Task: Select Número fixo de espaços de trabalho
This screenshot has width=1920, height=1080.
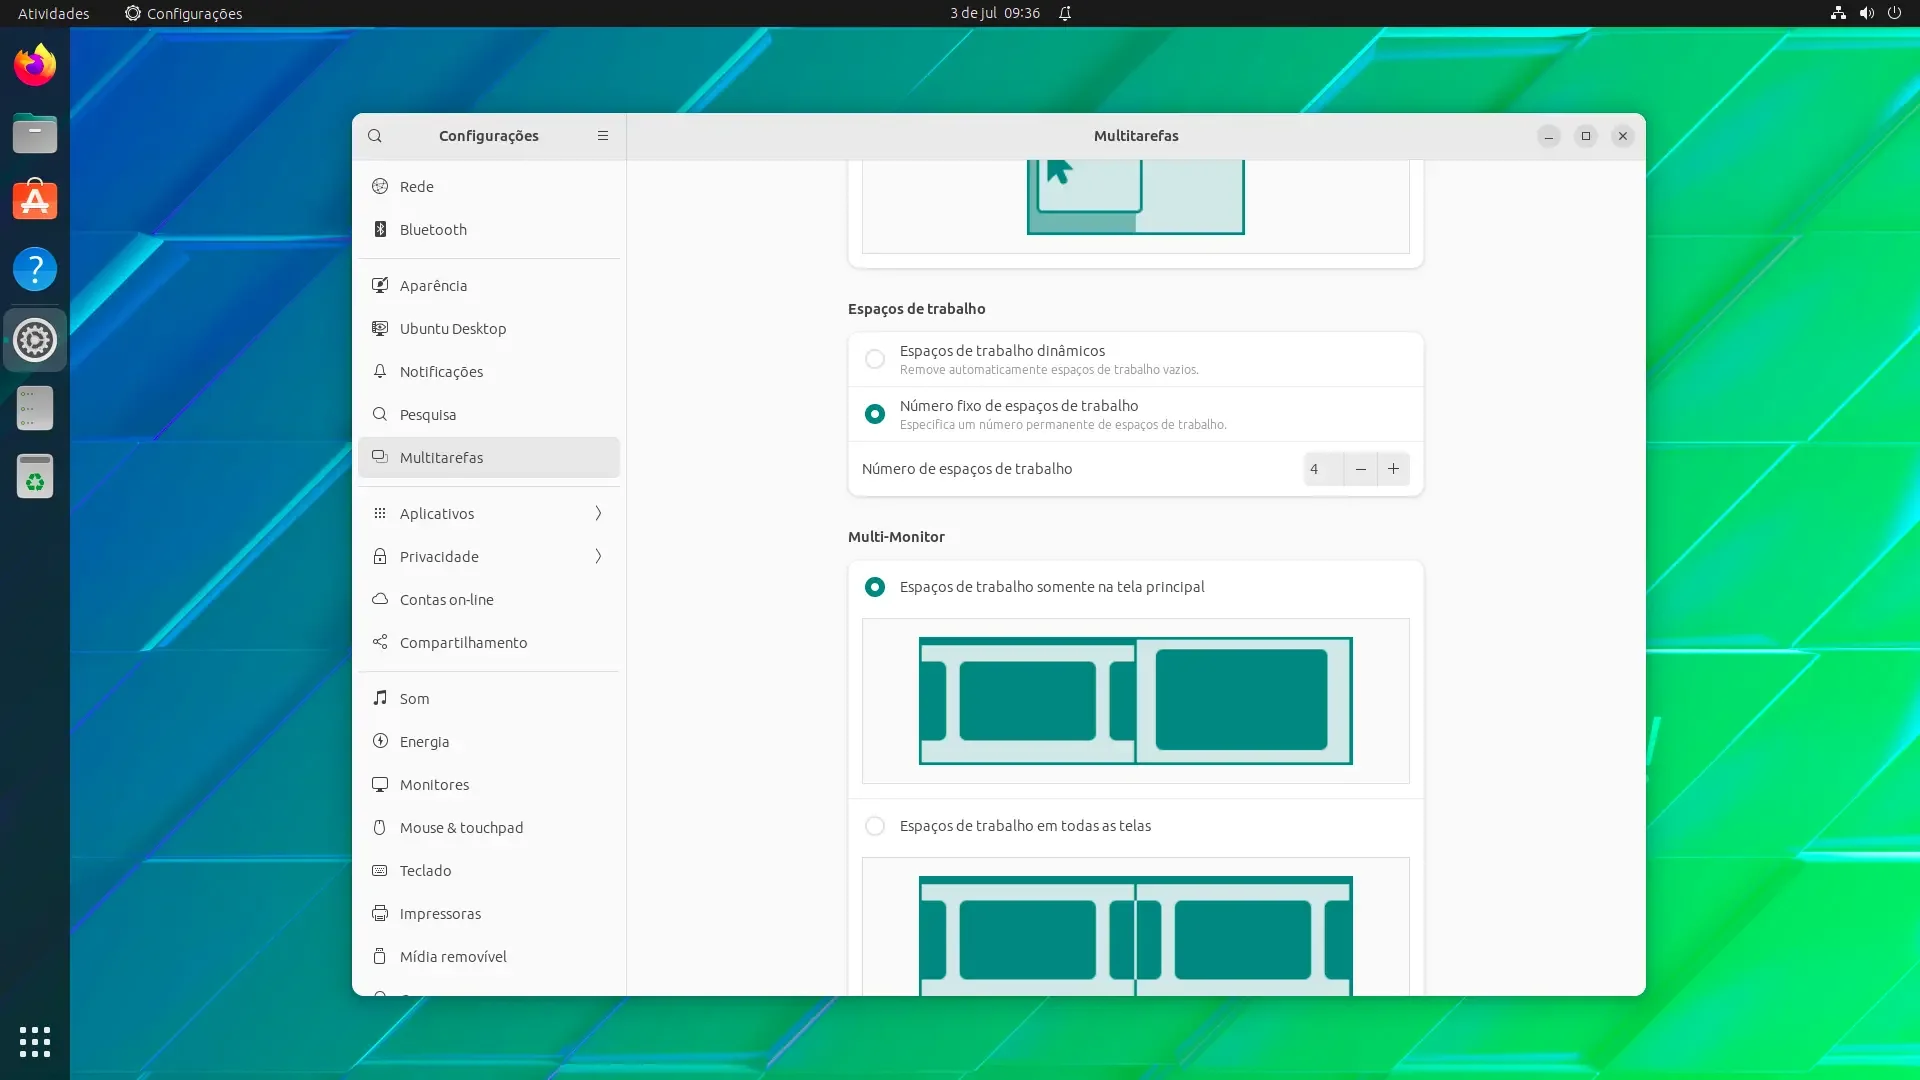Action: pos(875,414)
